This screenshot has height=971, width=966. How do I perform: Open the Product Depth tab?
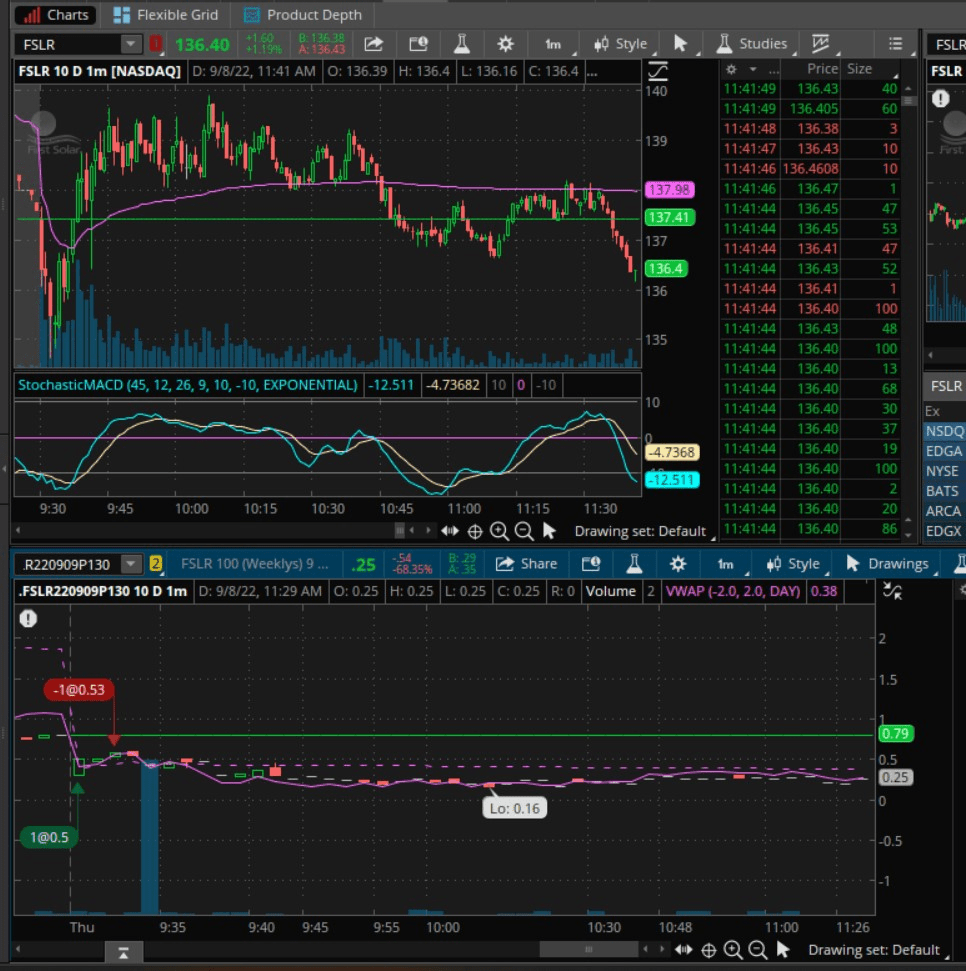tap(303, 15)
